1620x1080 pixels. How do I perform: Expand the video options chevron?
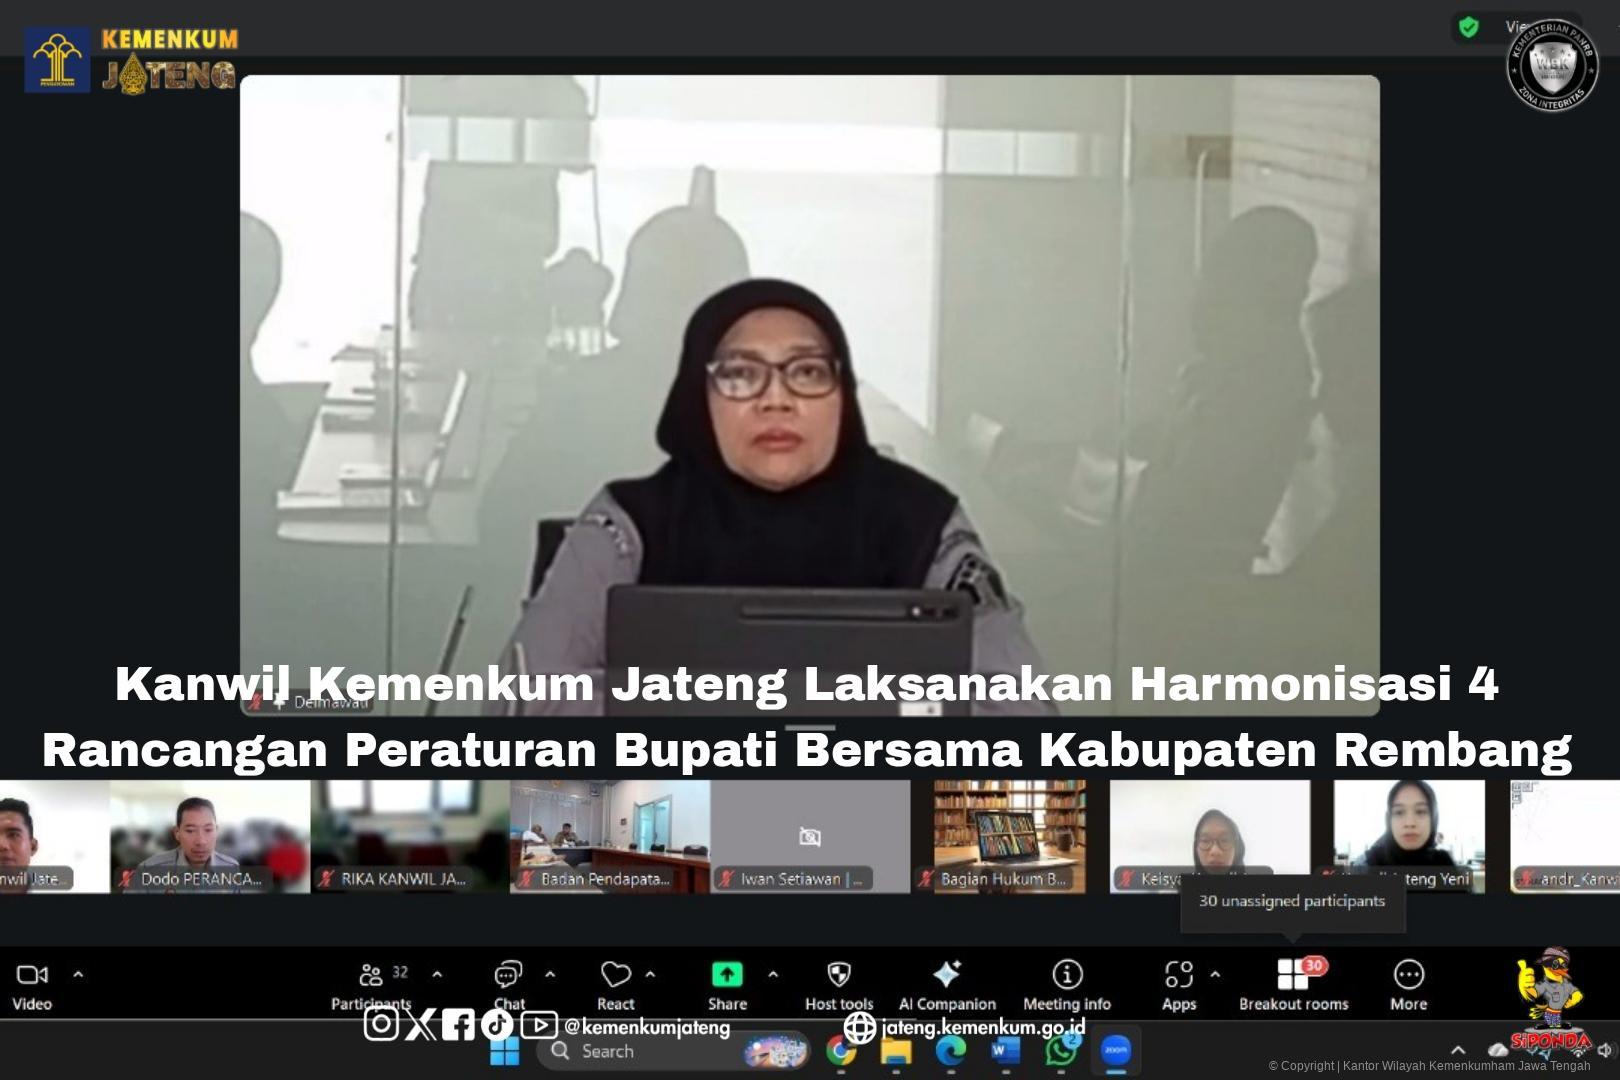[x=78, y=974]
